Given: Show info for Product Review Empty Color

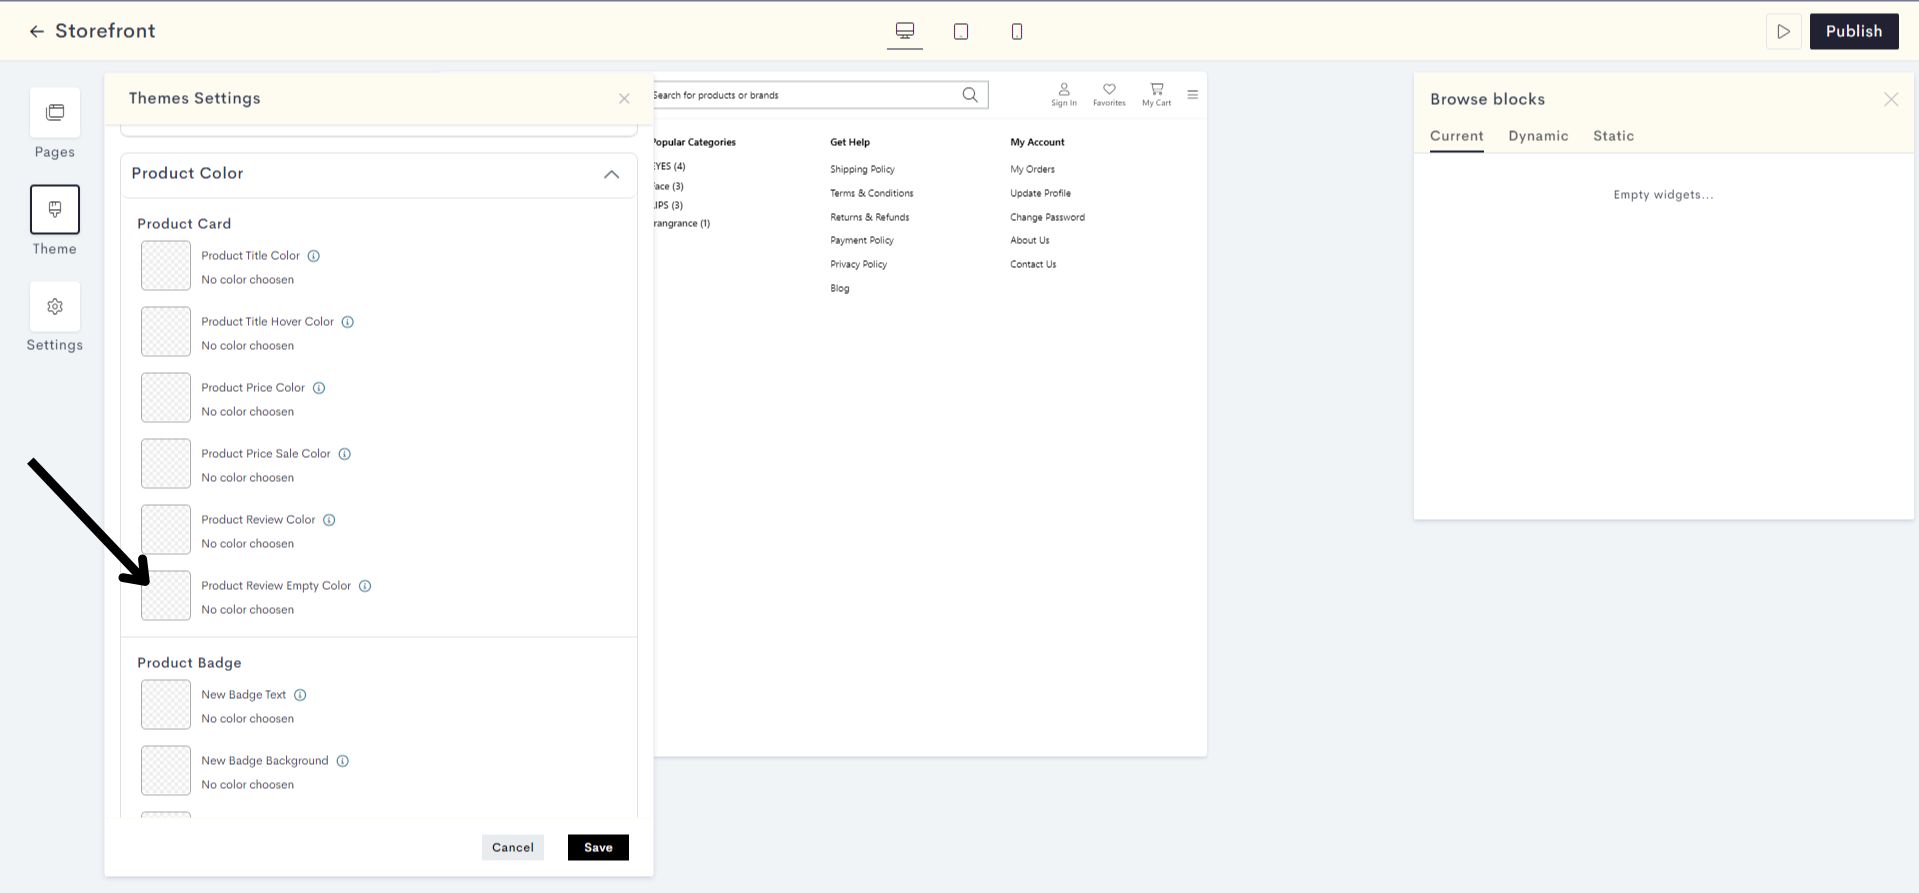Looking at the screenshot, I should tap(365, 586).
